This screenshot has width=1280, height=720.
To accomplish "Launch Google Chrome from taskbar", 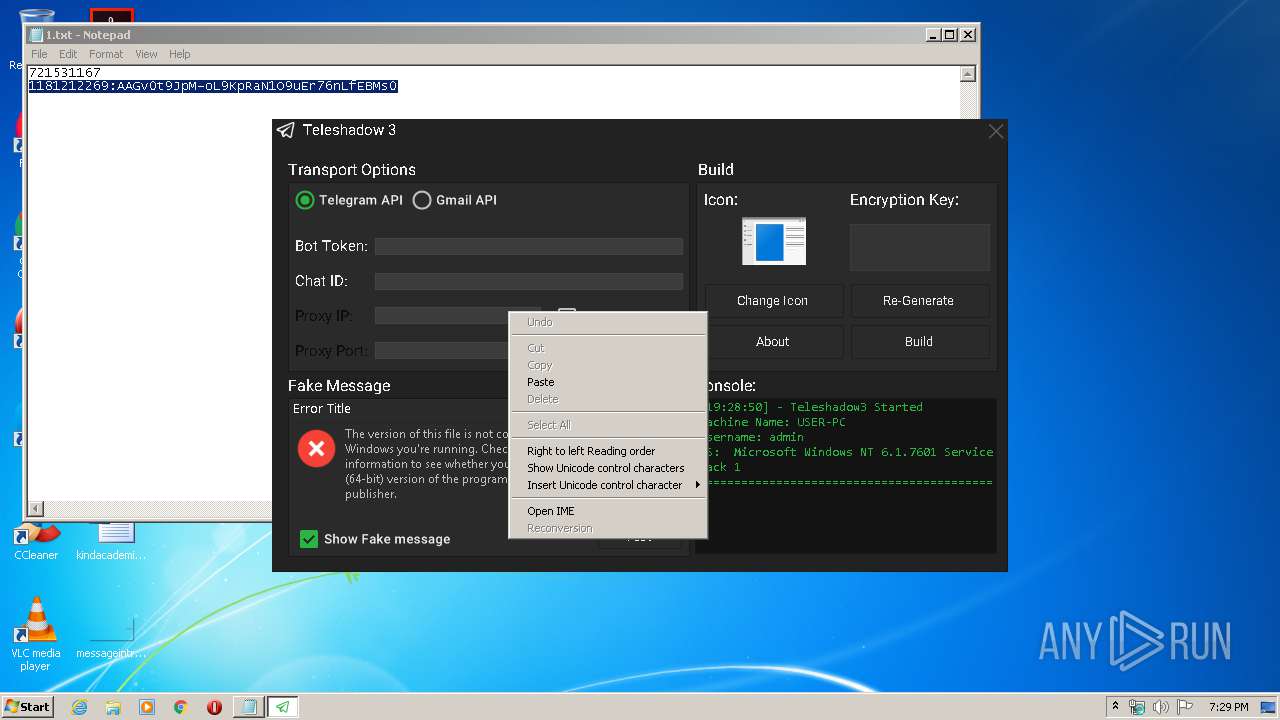I will click(181, 707).
